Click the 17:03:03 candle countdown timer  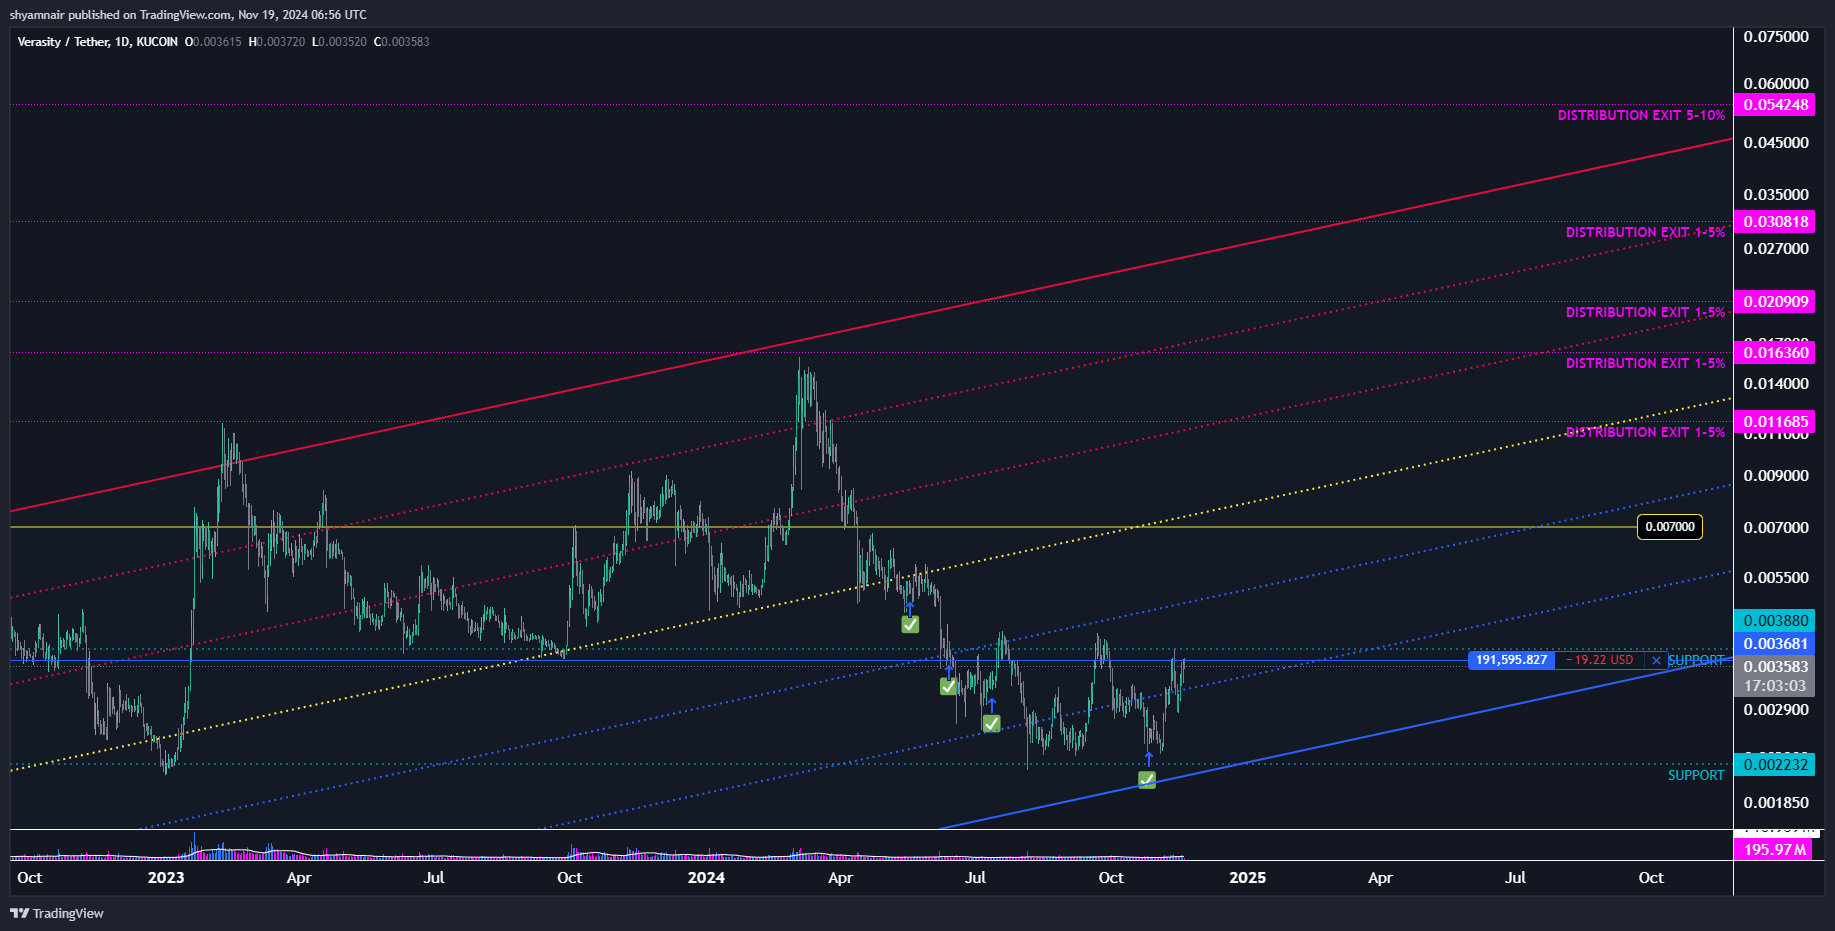click(x=1775, y=686)
